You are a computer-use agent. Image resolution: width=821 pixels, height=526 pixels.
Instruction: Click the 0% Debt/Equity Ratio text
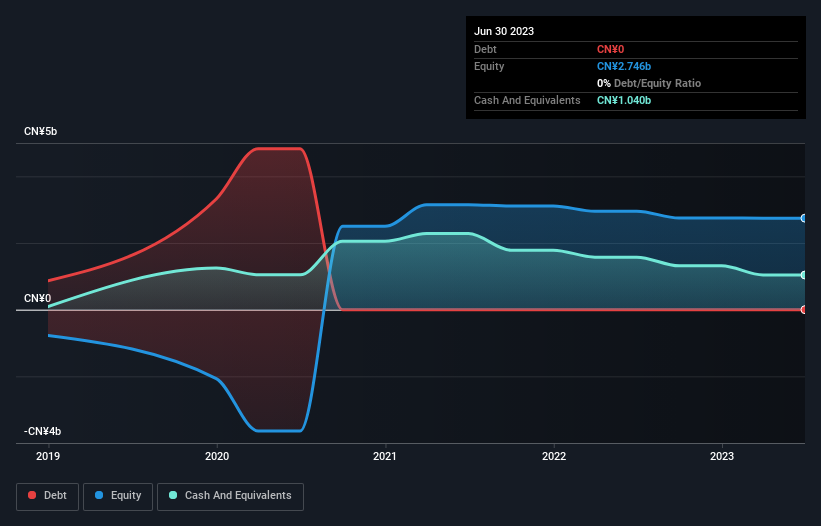pos(649,83)
